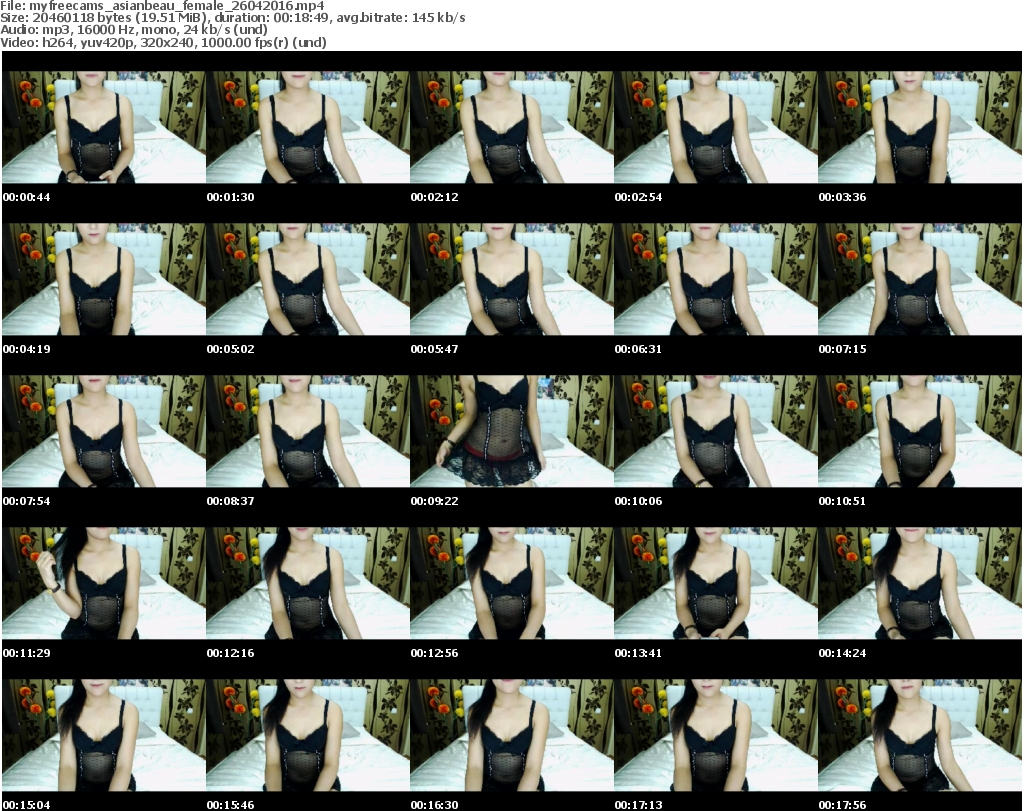Open the thumbnail above timestamp 00:06:31

click(716, 279)
